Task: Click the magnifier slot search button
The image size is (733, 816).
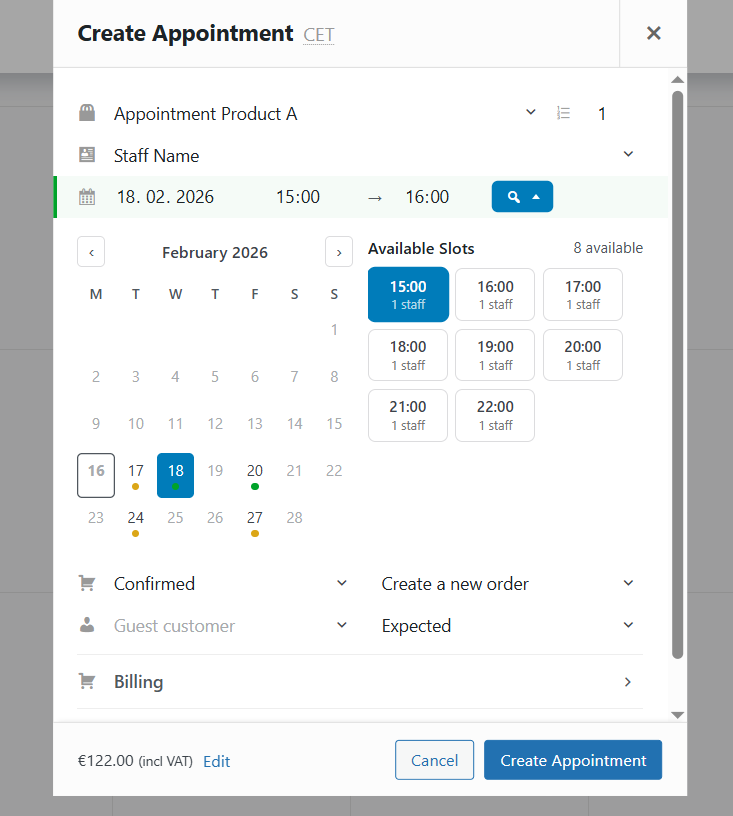Action: 512,196
